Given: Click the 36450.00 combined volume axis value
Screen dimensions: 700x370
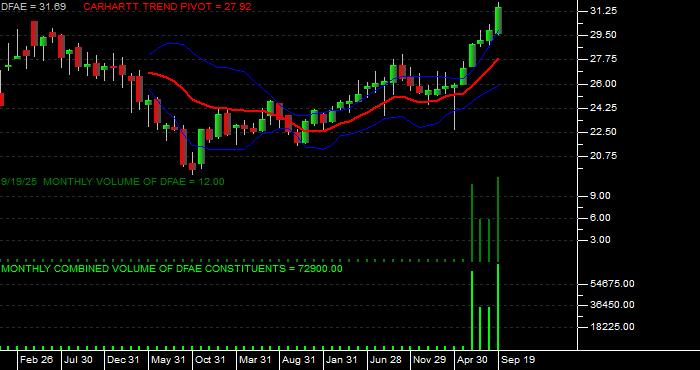Looking at the screenshot, I should point(612,305).
